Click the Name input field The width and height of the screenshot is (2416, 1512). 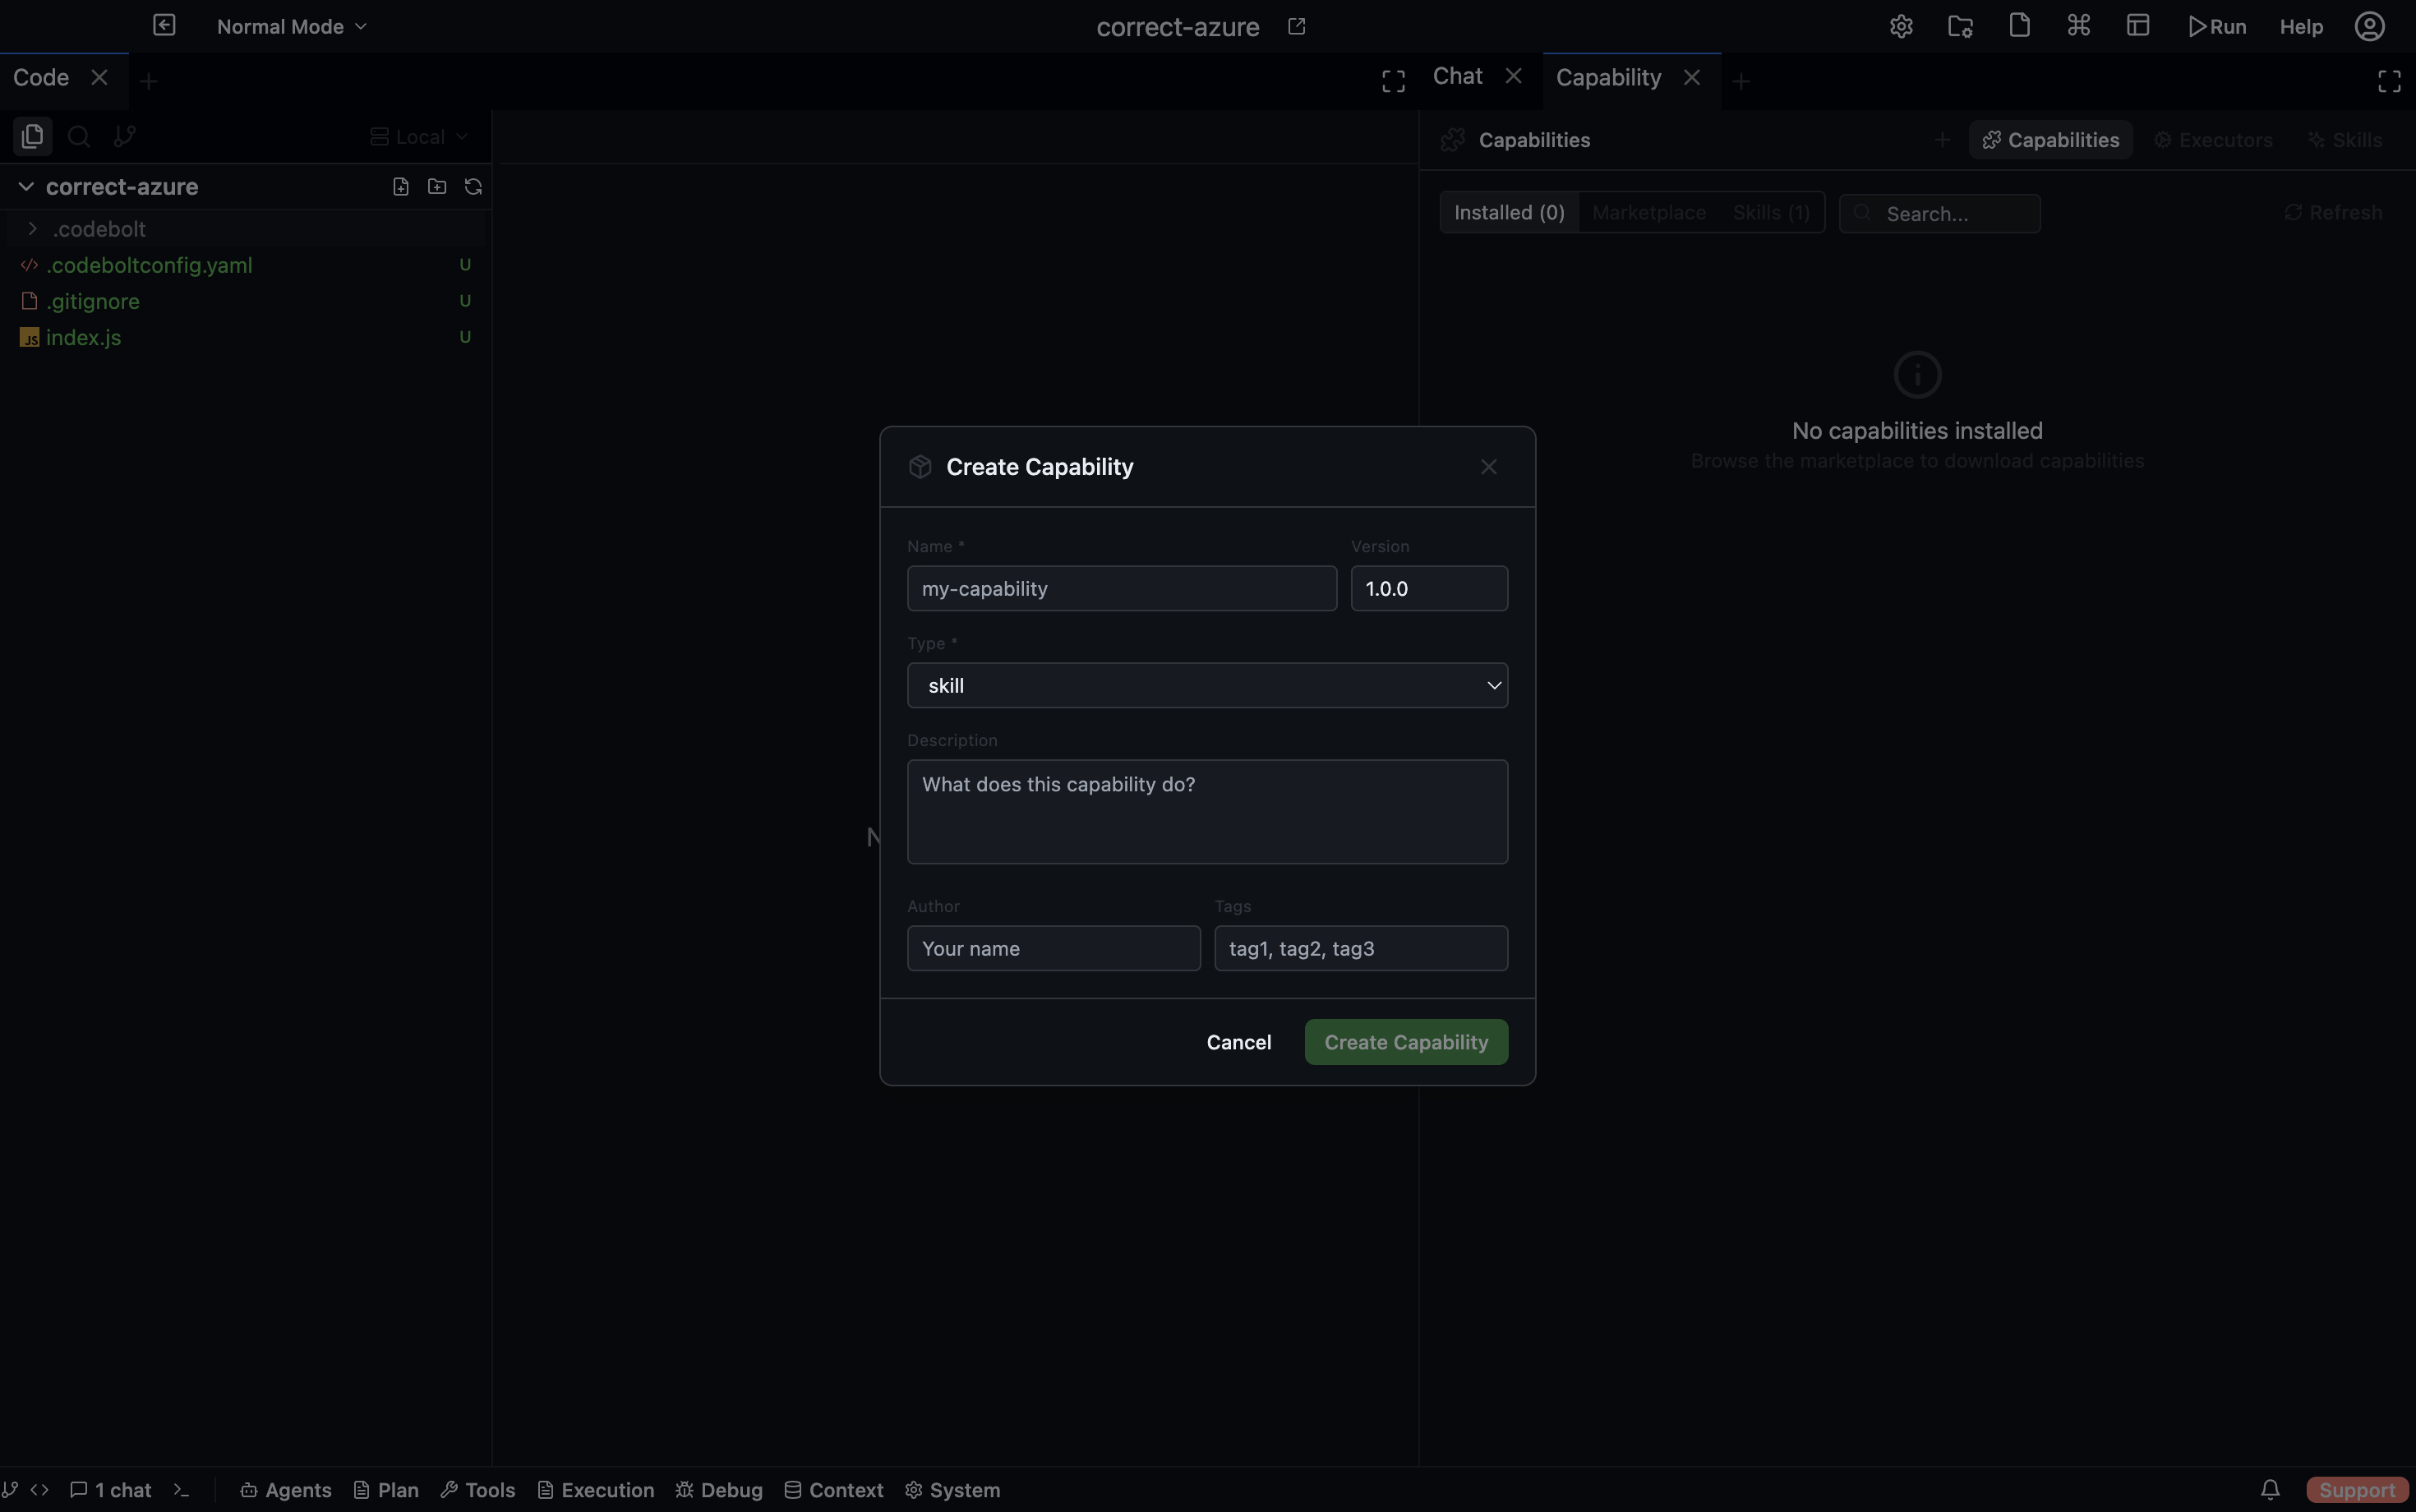pyautogui.click(x=1121, y=589)
